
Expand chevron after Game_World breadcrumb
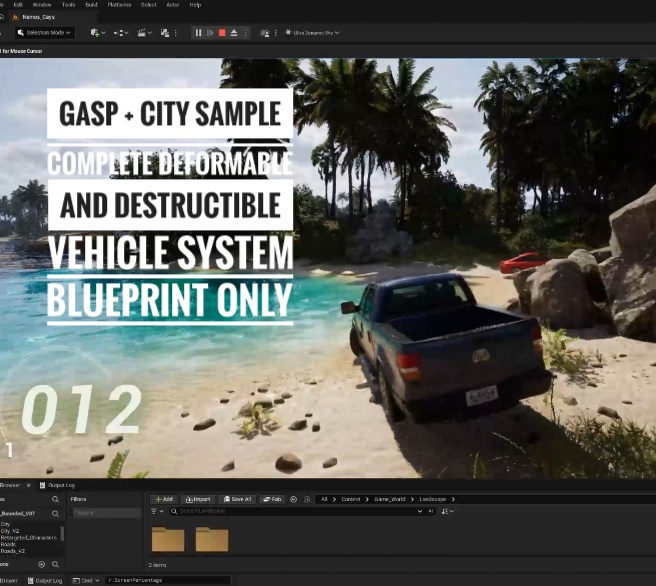(x=412, y=499)
